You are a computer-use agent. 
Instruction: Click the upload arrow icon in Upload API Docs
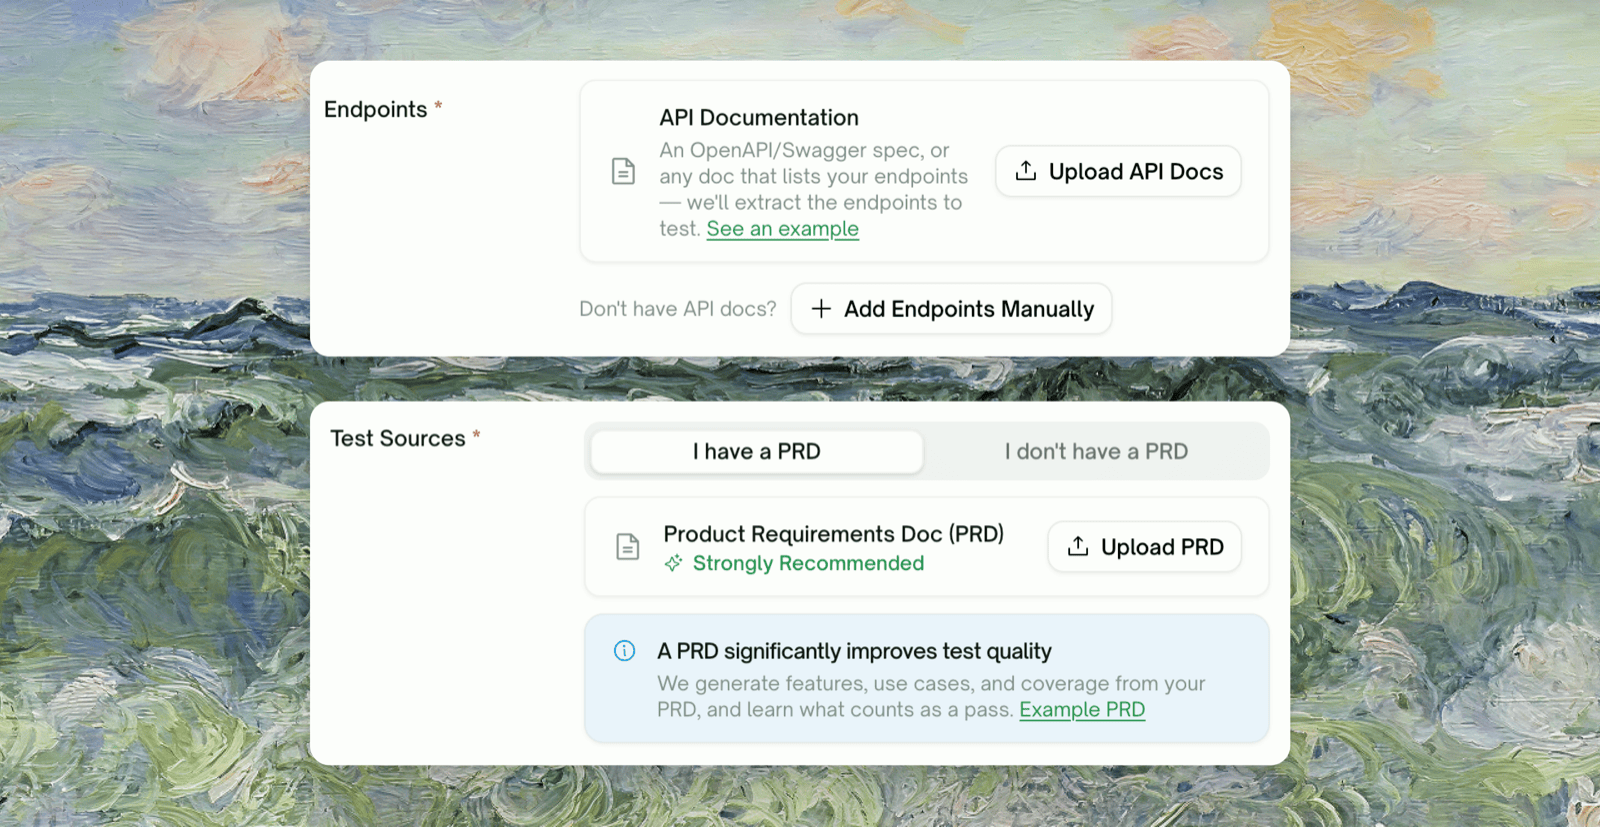tap(1026, 171)
